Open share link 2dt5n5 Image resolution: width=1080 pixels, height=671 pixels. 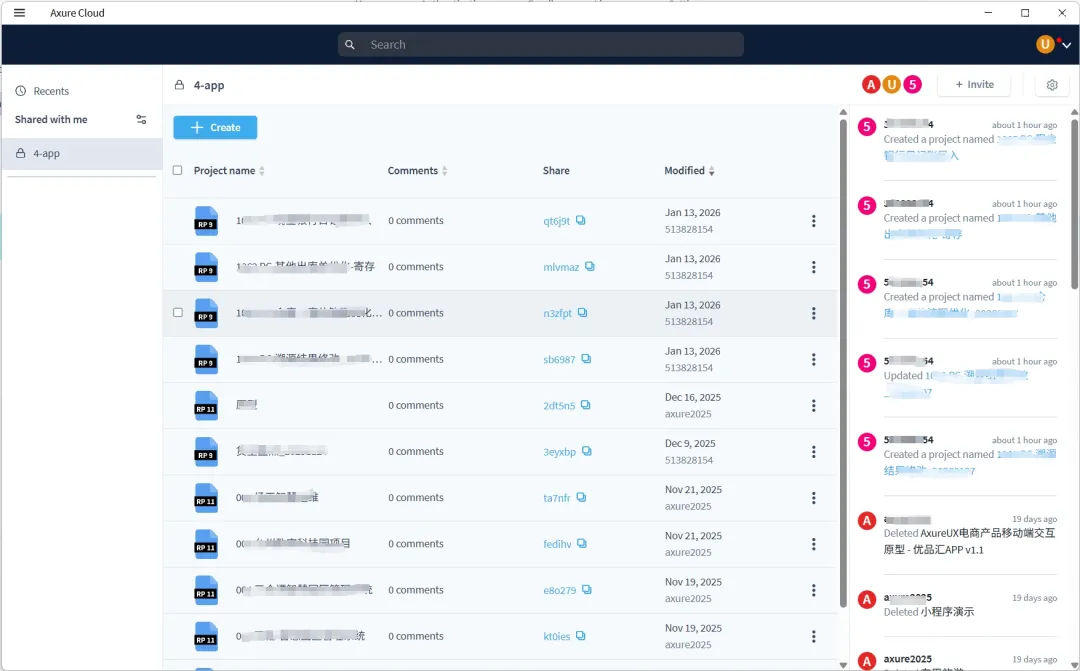[559, 406]
